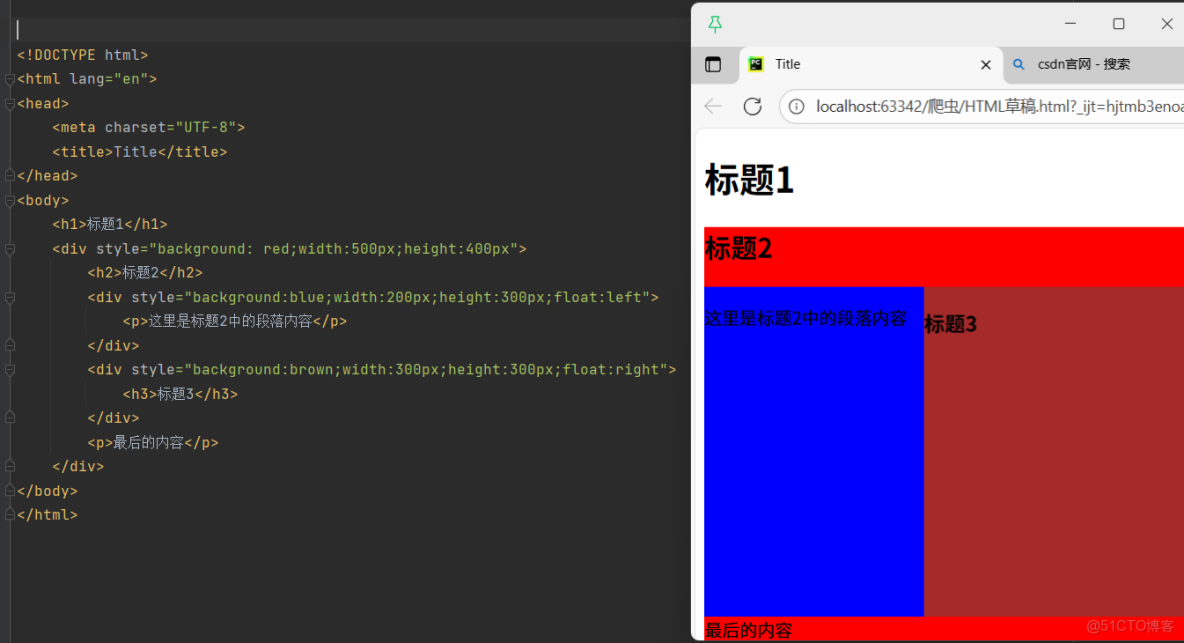
Task: Collapse the head section fold arrow
Action: [8, 101]
